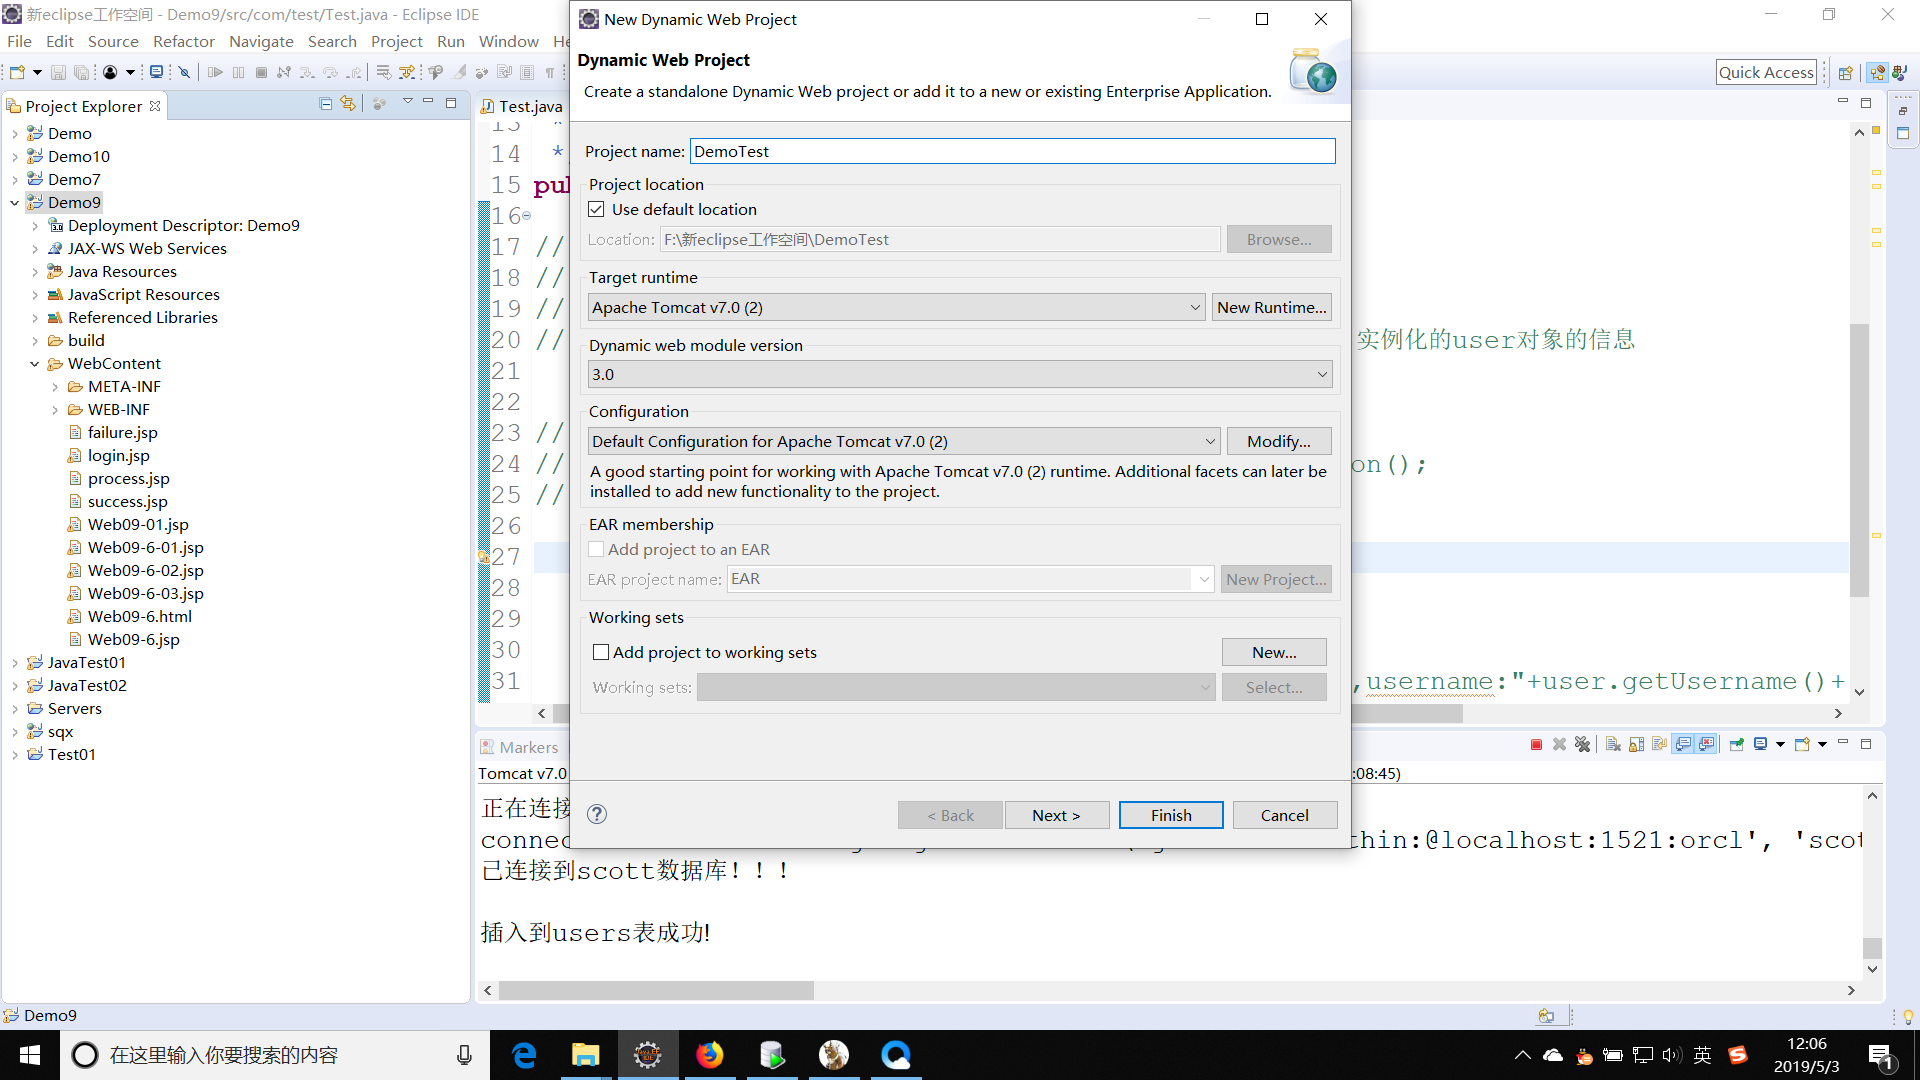The image size is (1920, 1080).
Task: Click inside the Project name field
Action: tap(1011, 151)
